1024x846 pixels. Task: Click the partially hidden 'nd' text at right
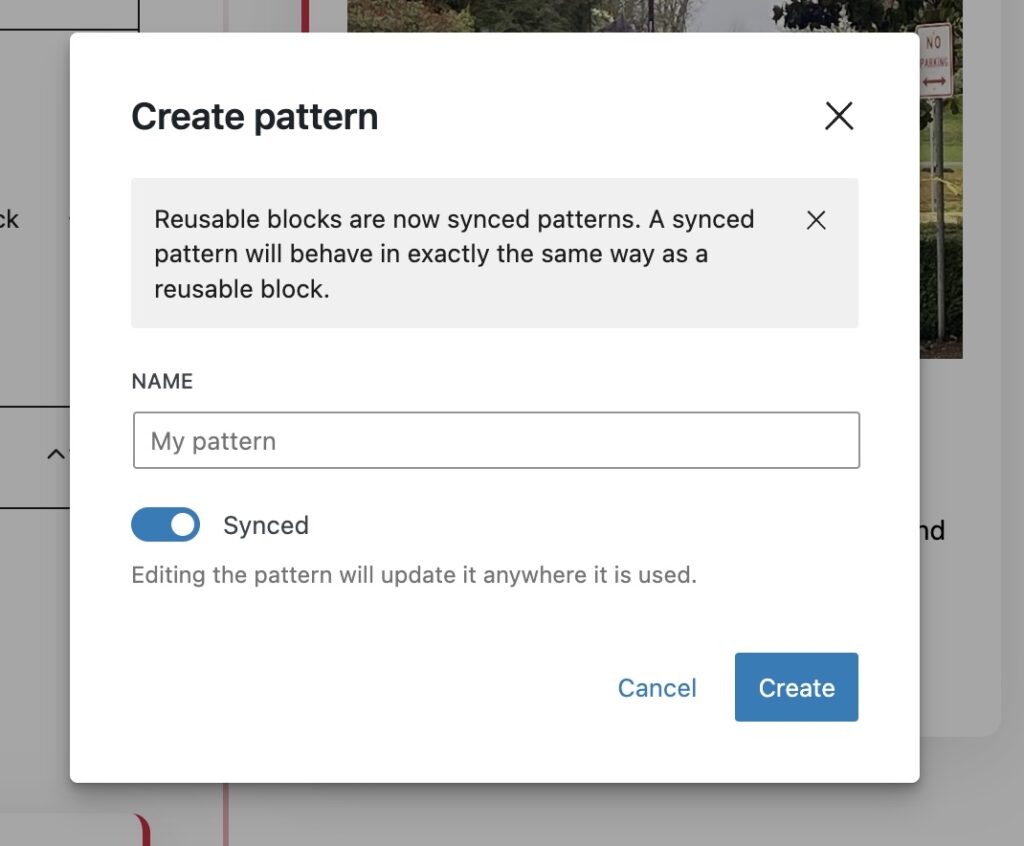[x=932, y=530]
